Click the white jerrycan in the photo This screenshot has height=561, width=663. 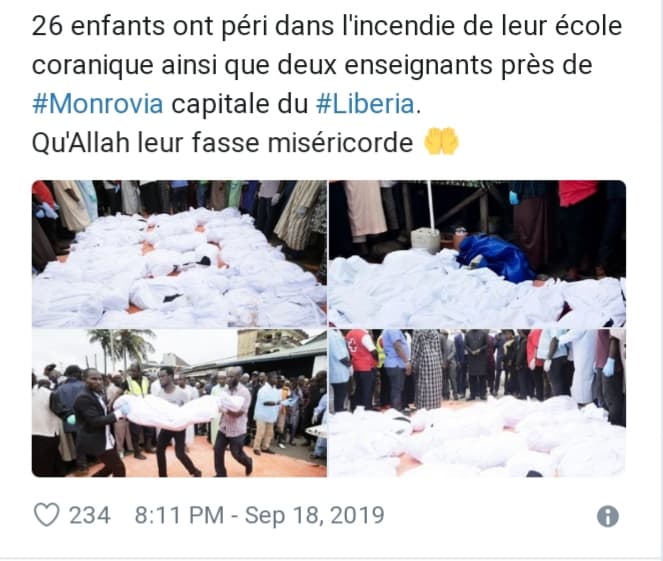click(x=425, y=240)
